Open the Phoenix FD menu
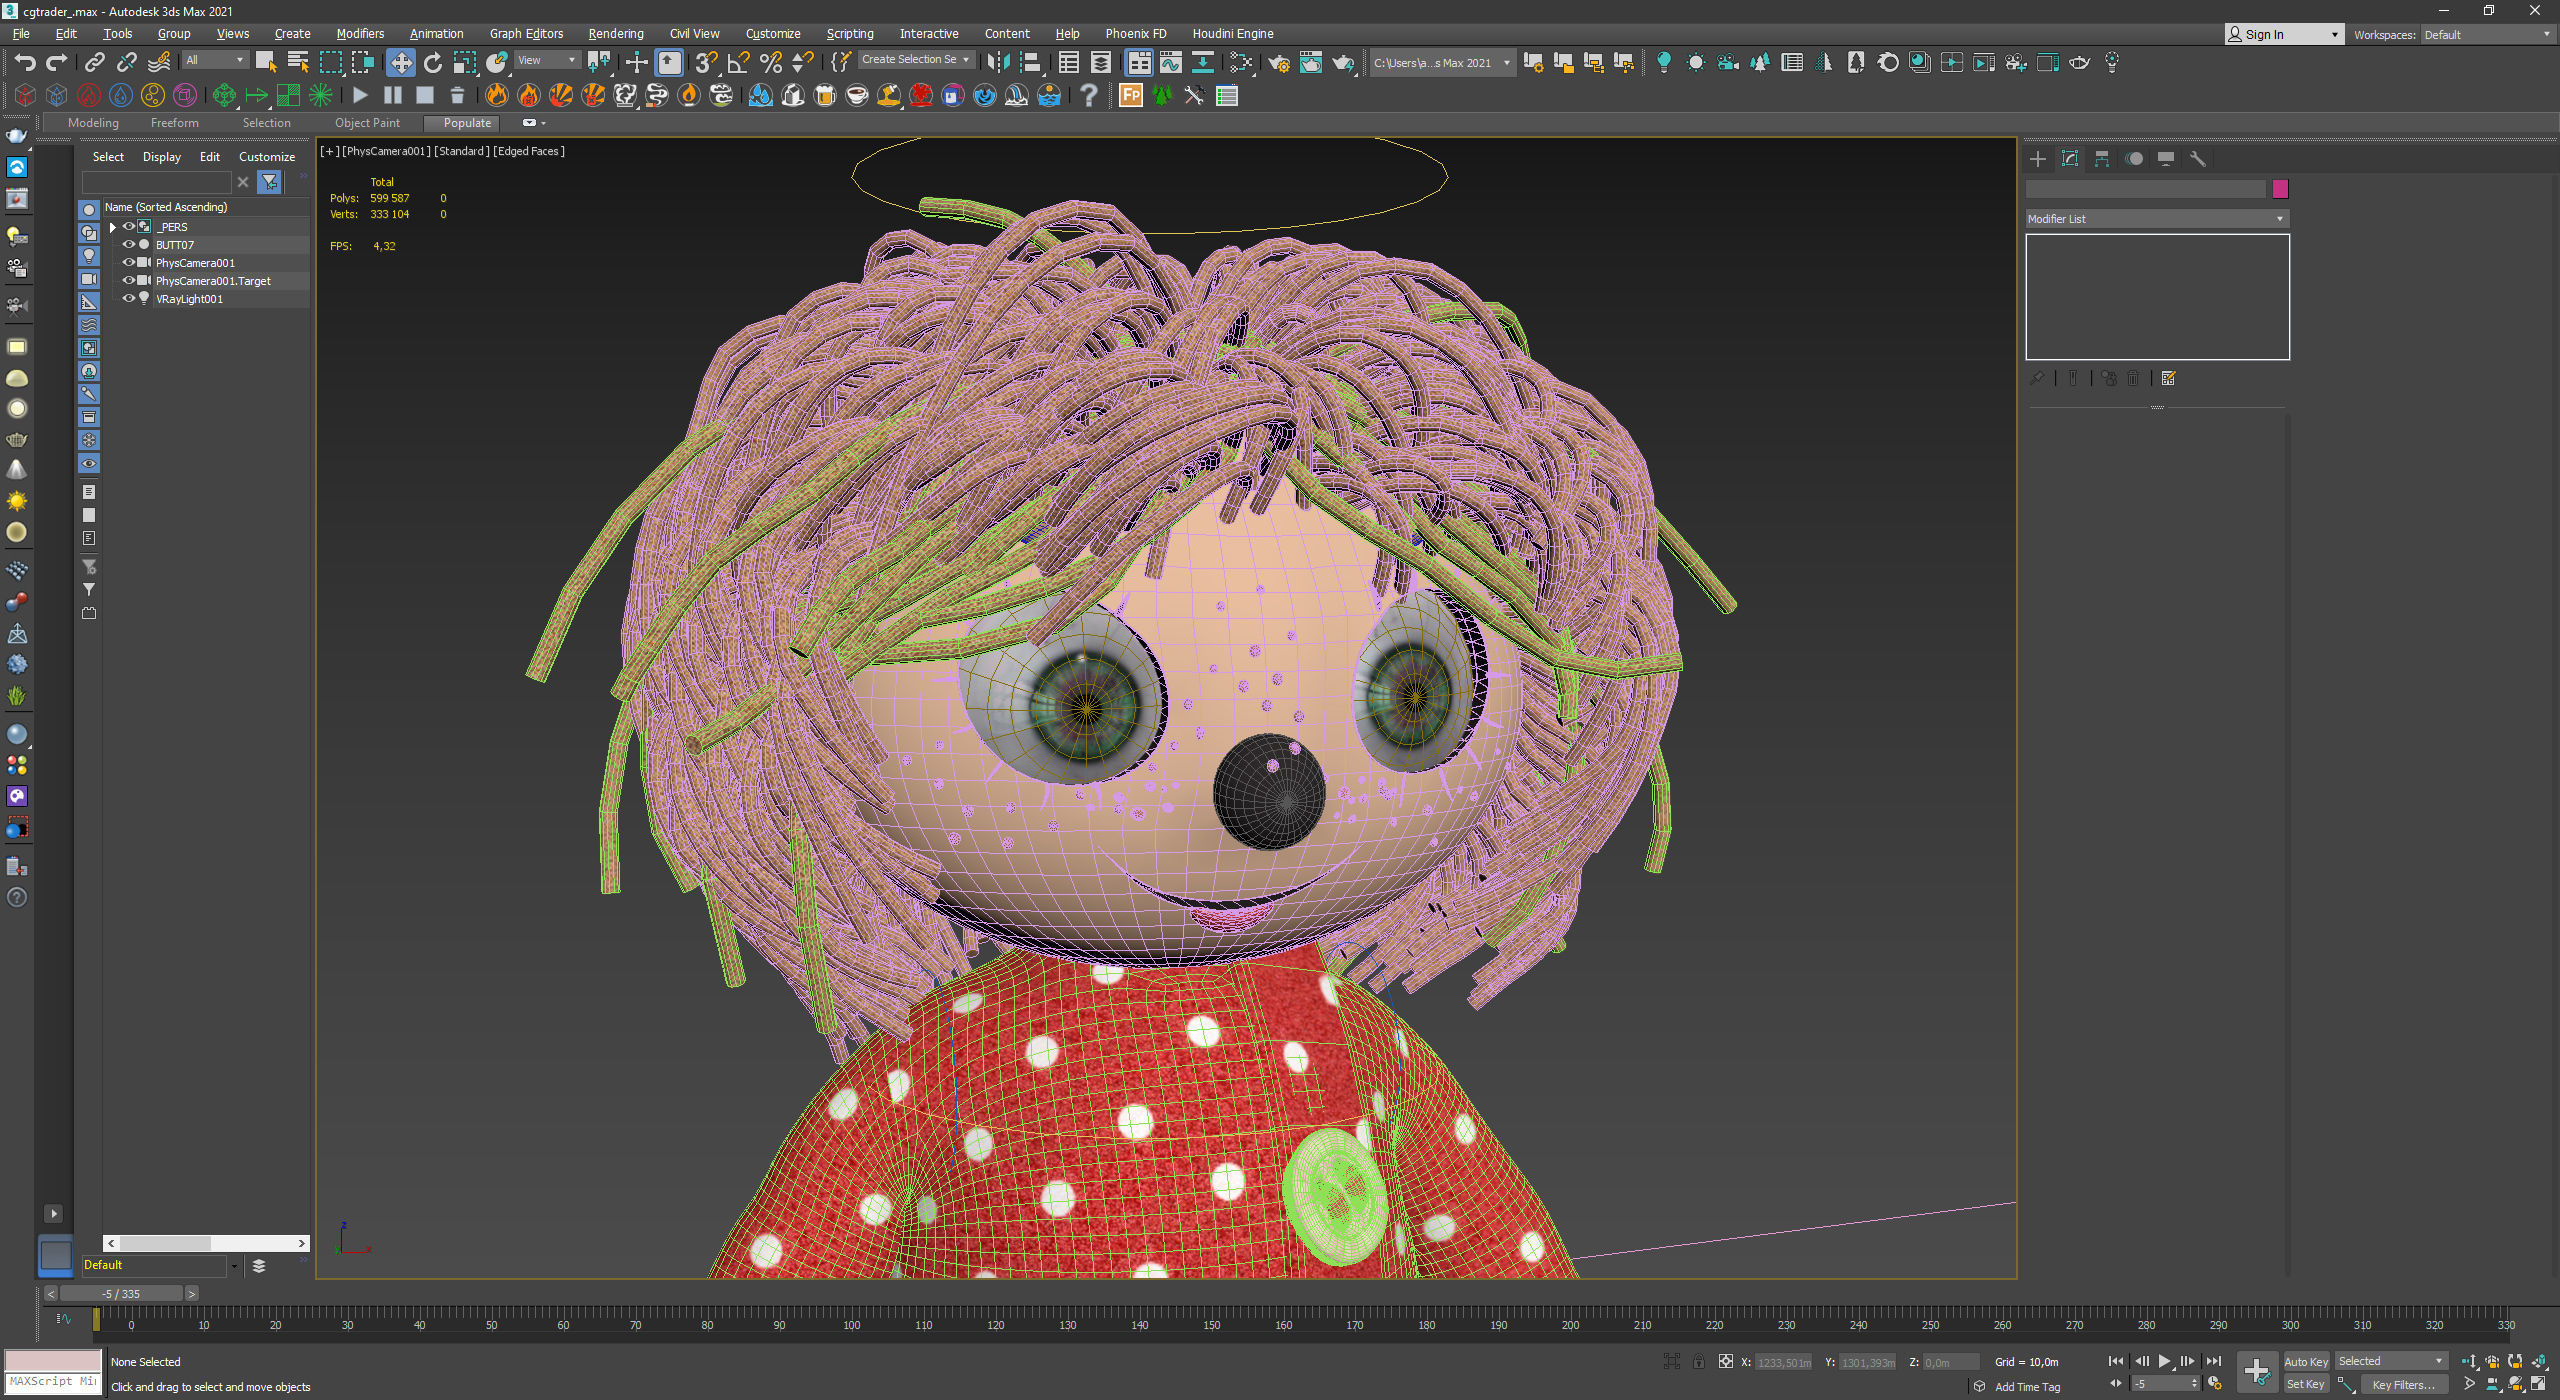Screen dimensions: 2560x1400 pos(1135,34)
